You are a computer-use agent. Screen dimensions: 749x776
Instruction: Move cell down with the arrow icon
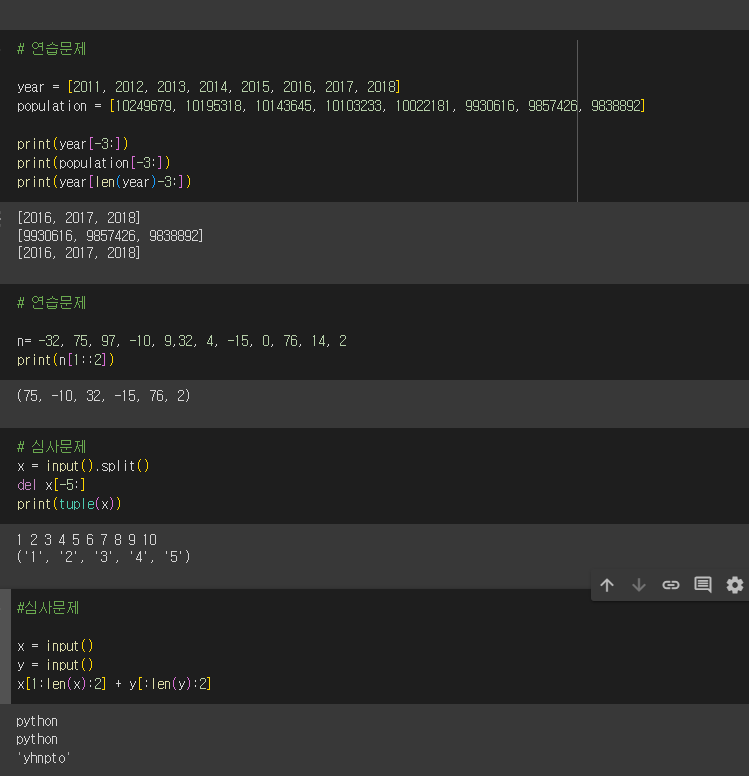coord(639,585)
